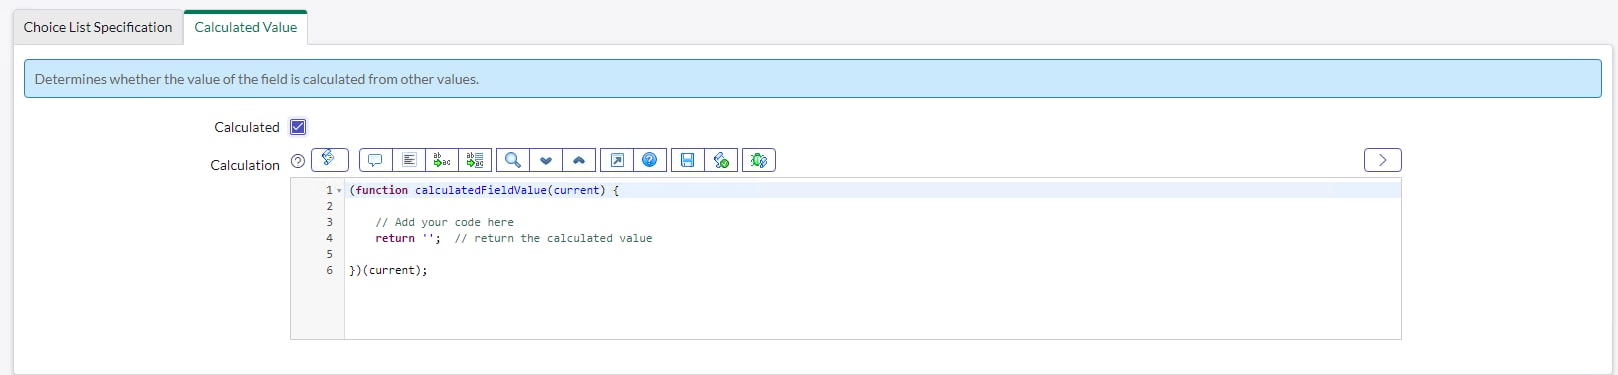The height and width of the screenshot is (375, 1618).
Task: Click line number 5 in gutter
Action: click(329, 254)
